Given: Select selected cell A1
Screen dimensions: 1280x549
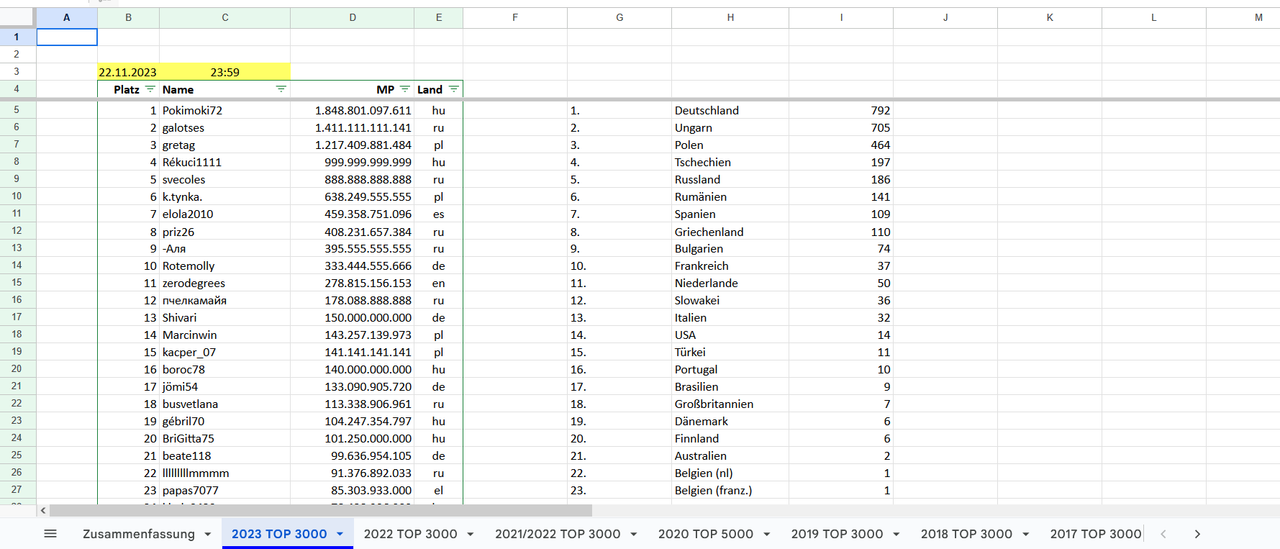Looking at the screenshot, I should pos(67,37).
